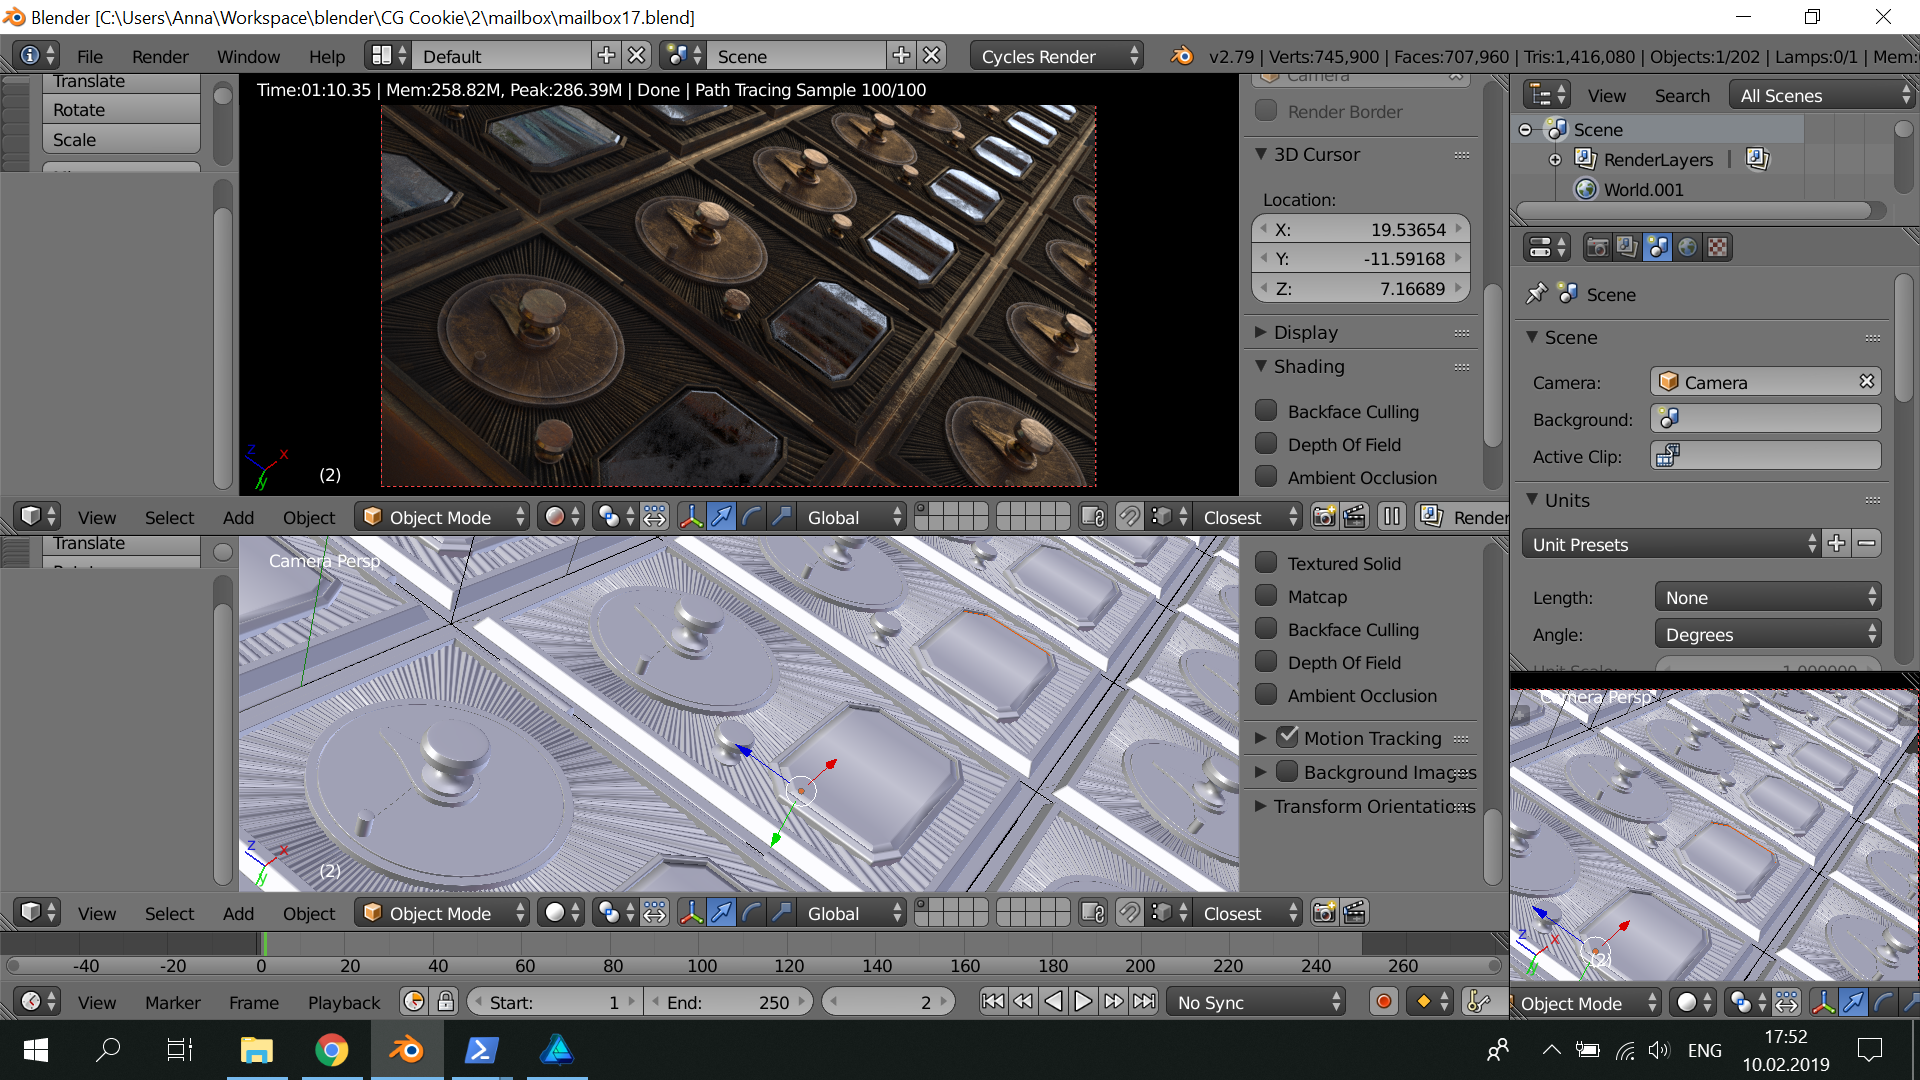Select World.001 in the outliner
This screenshot has width=1920, height=1080.
pos(1643,189)
